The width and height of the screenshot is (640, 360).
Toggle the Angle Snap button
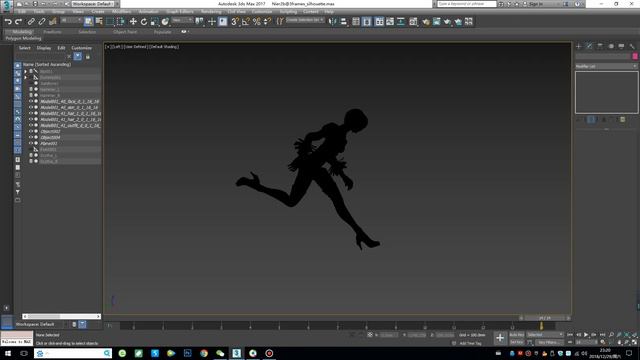[245, 22]
